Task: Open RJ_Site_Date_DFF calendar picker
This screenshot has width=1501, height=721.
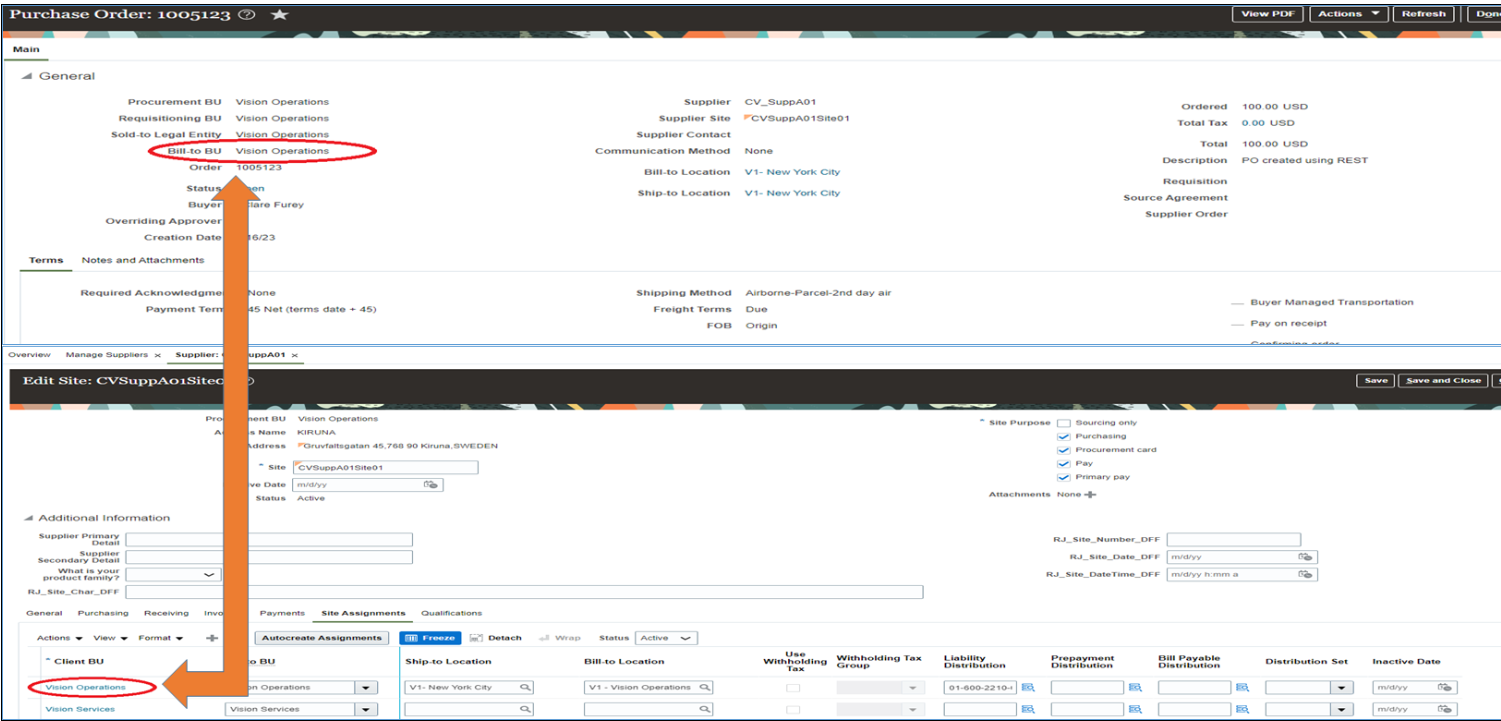Action: (1305, 557)
